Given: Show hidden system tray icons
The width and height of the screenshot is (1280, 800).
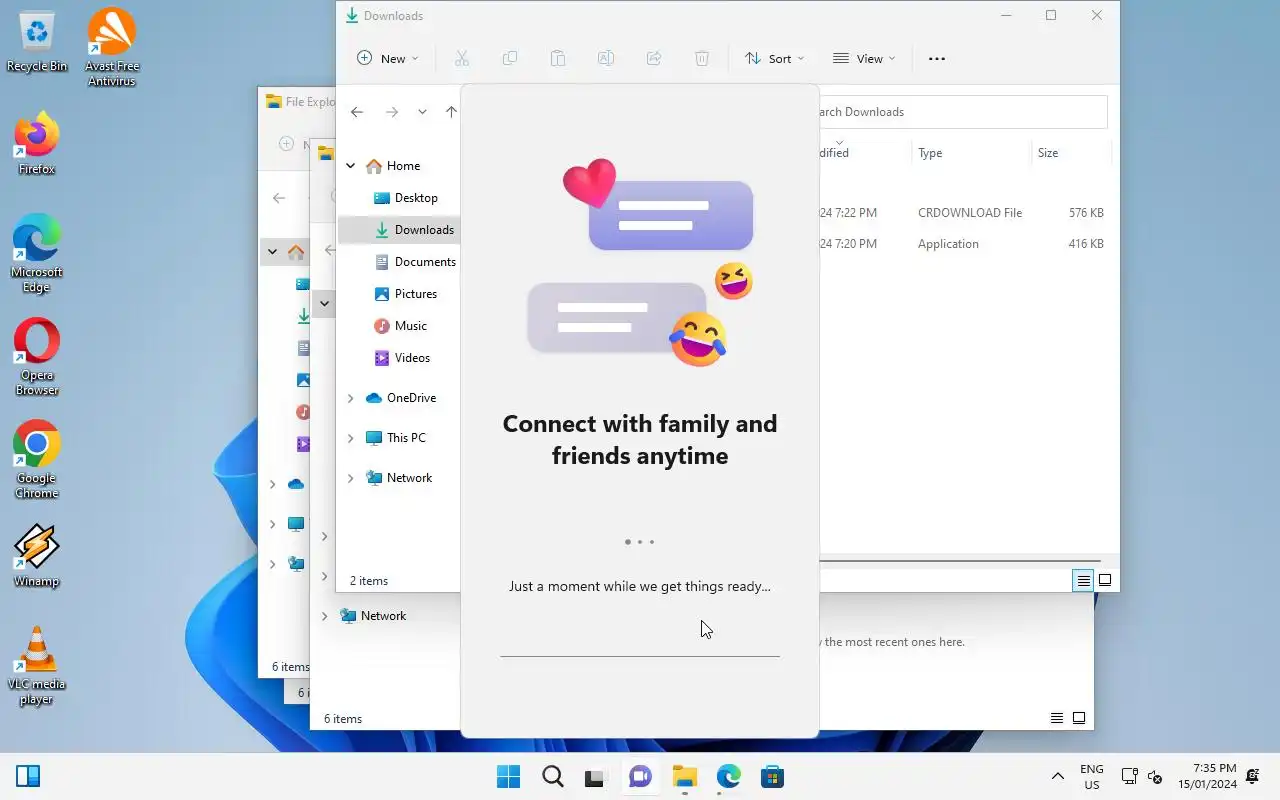Looking at the screenshot, I should (x=1057, y=777).
